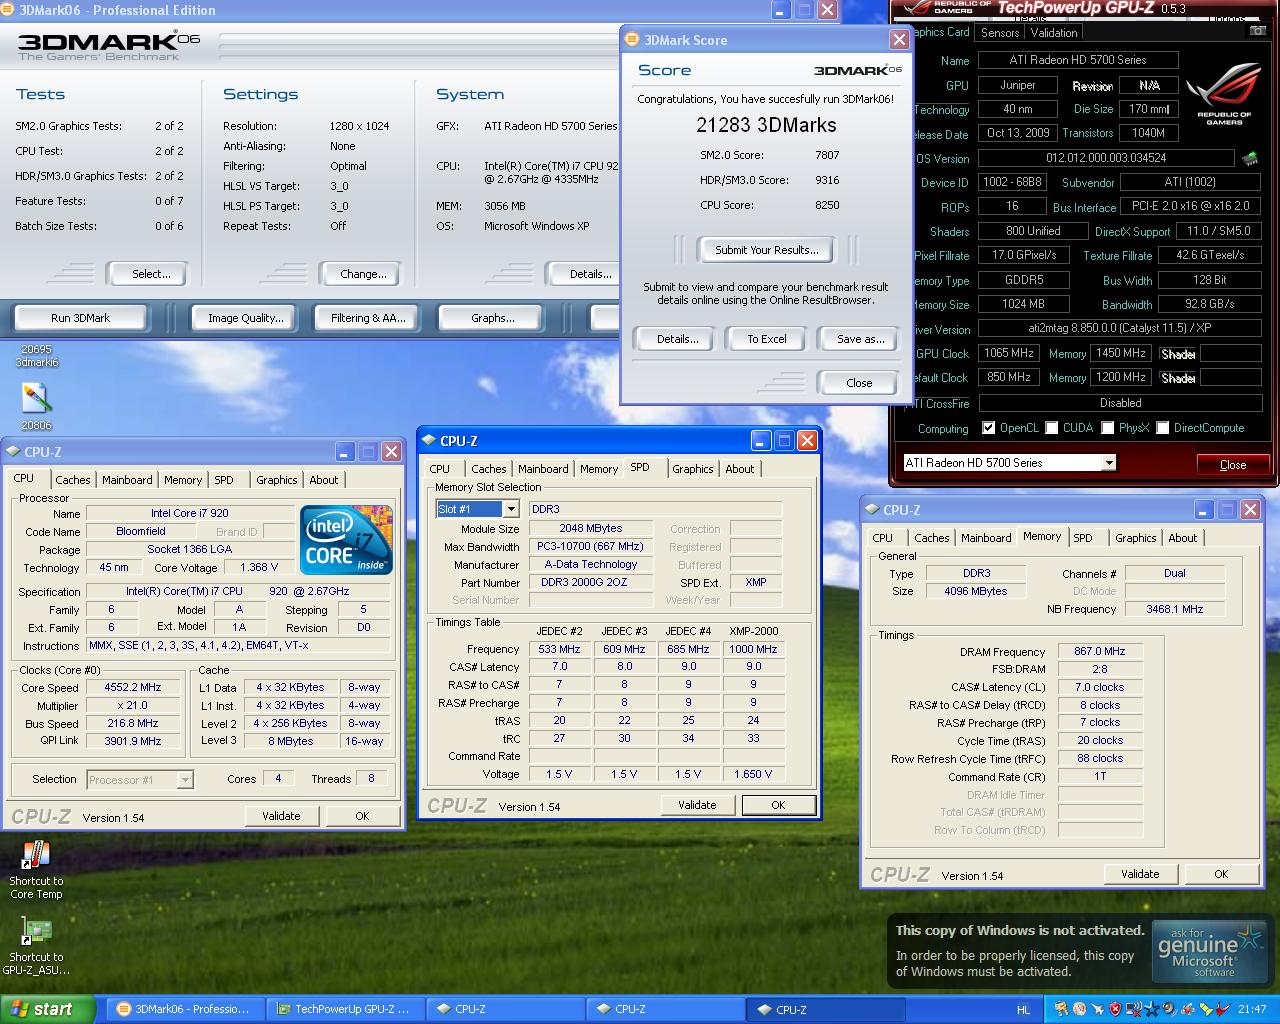Open Memory tab in left CPU-Z window
1280x1024 pixels.
click(x=183, y=480)
